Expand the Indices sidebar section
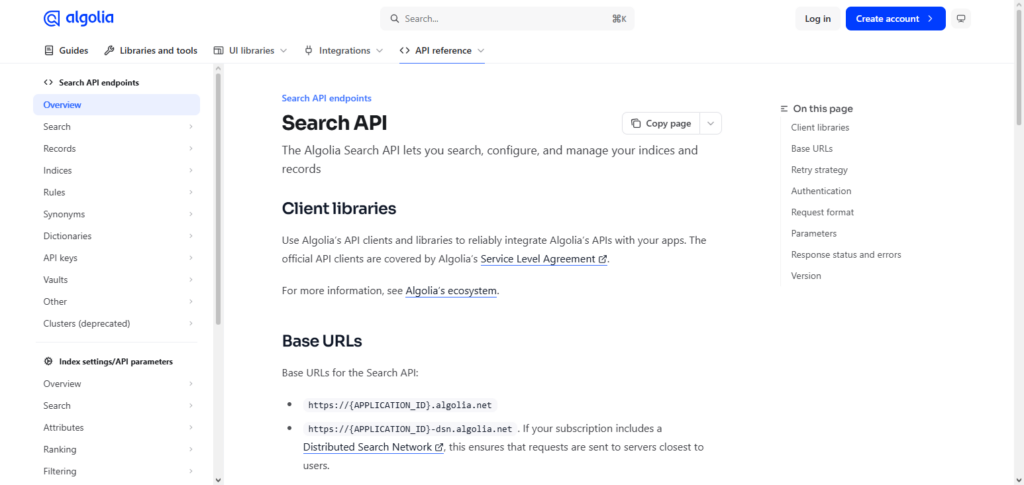 click(191, 170)
